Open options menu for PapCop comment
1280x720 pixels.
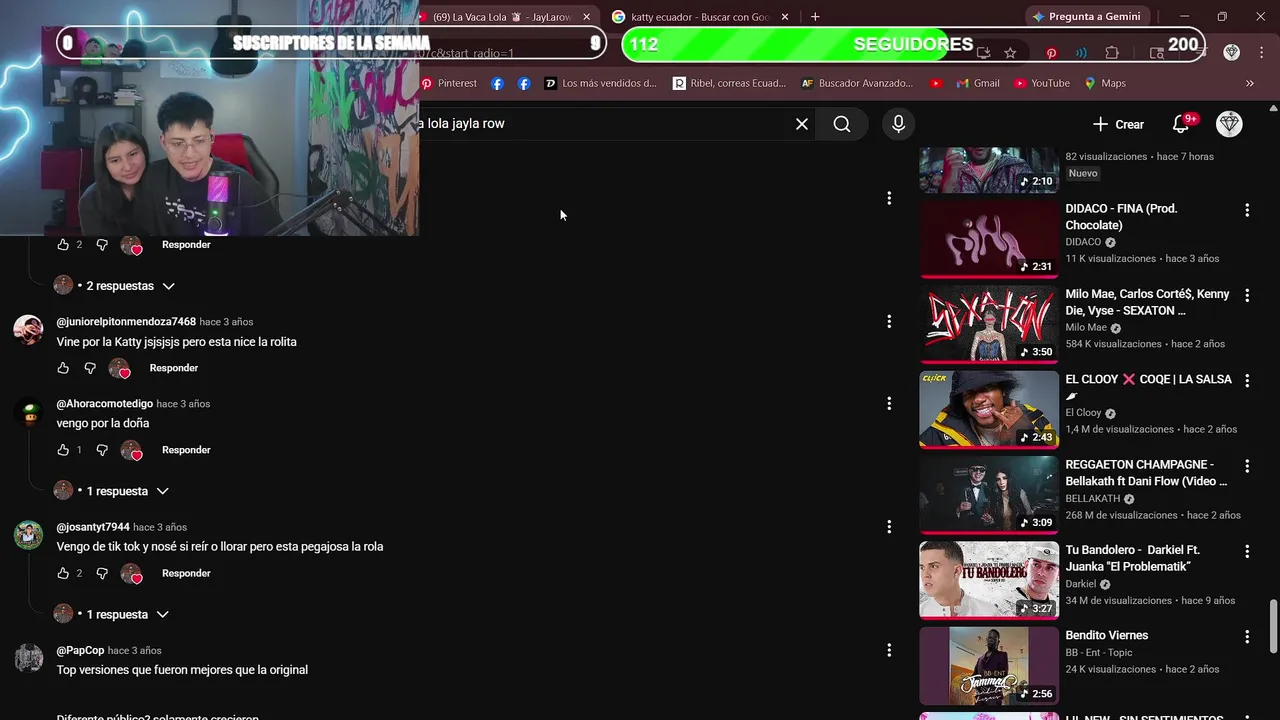tap(889, 650)
